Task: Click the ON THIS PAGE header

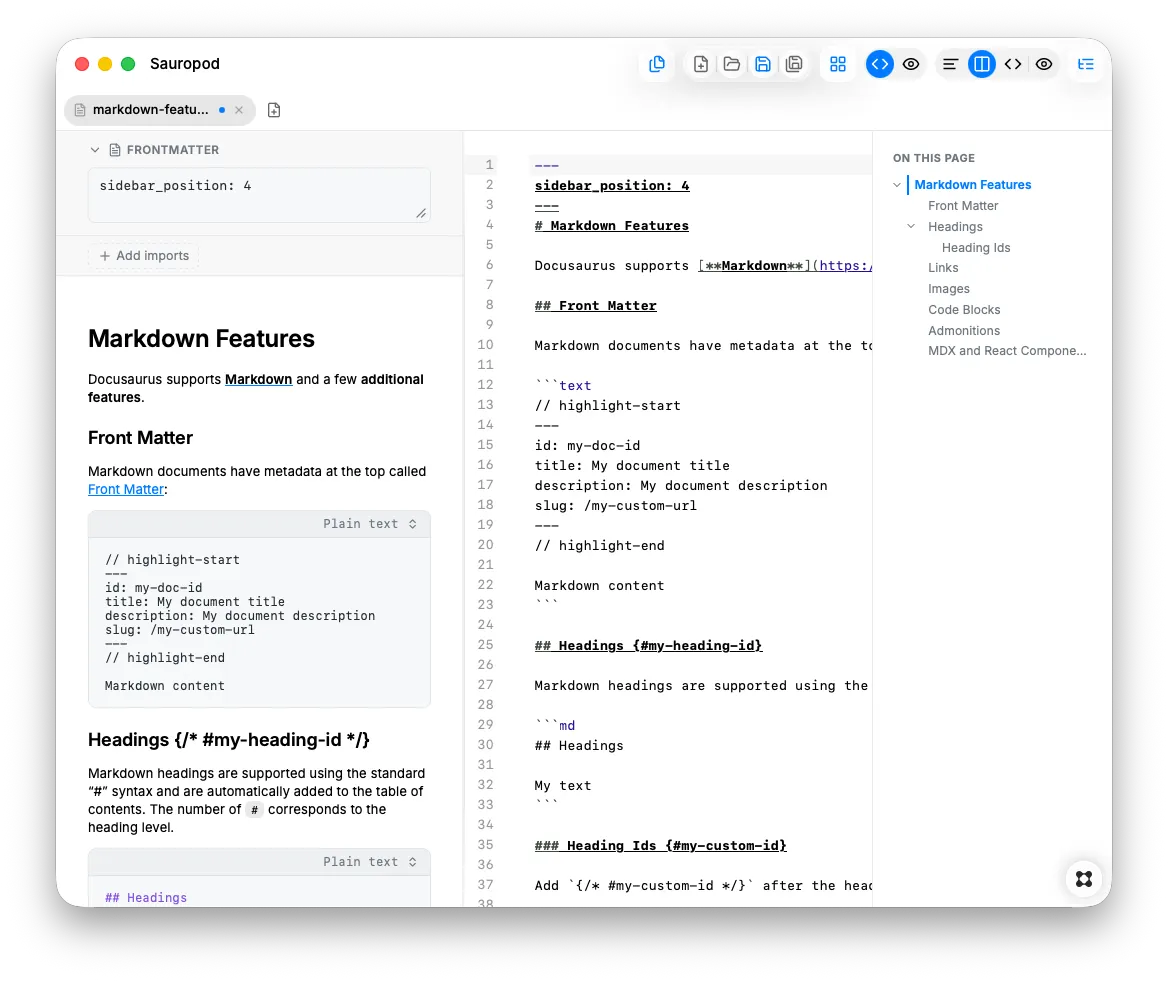Action: pyautogui.click(x=933, y=158)
